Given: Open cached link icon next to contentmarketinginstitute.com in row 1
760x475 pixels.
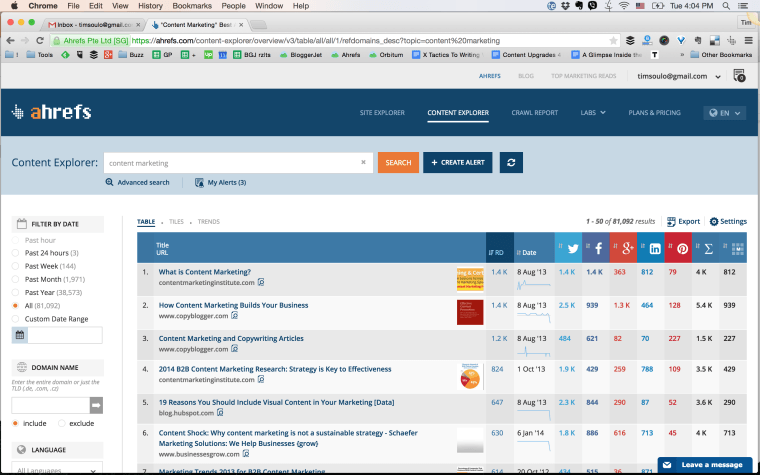Looking at the screenshot, I should coord(261,282).
